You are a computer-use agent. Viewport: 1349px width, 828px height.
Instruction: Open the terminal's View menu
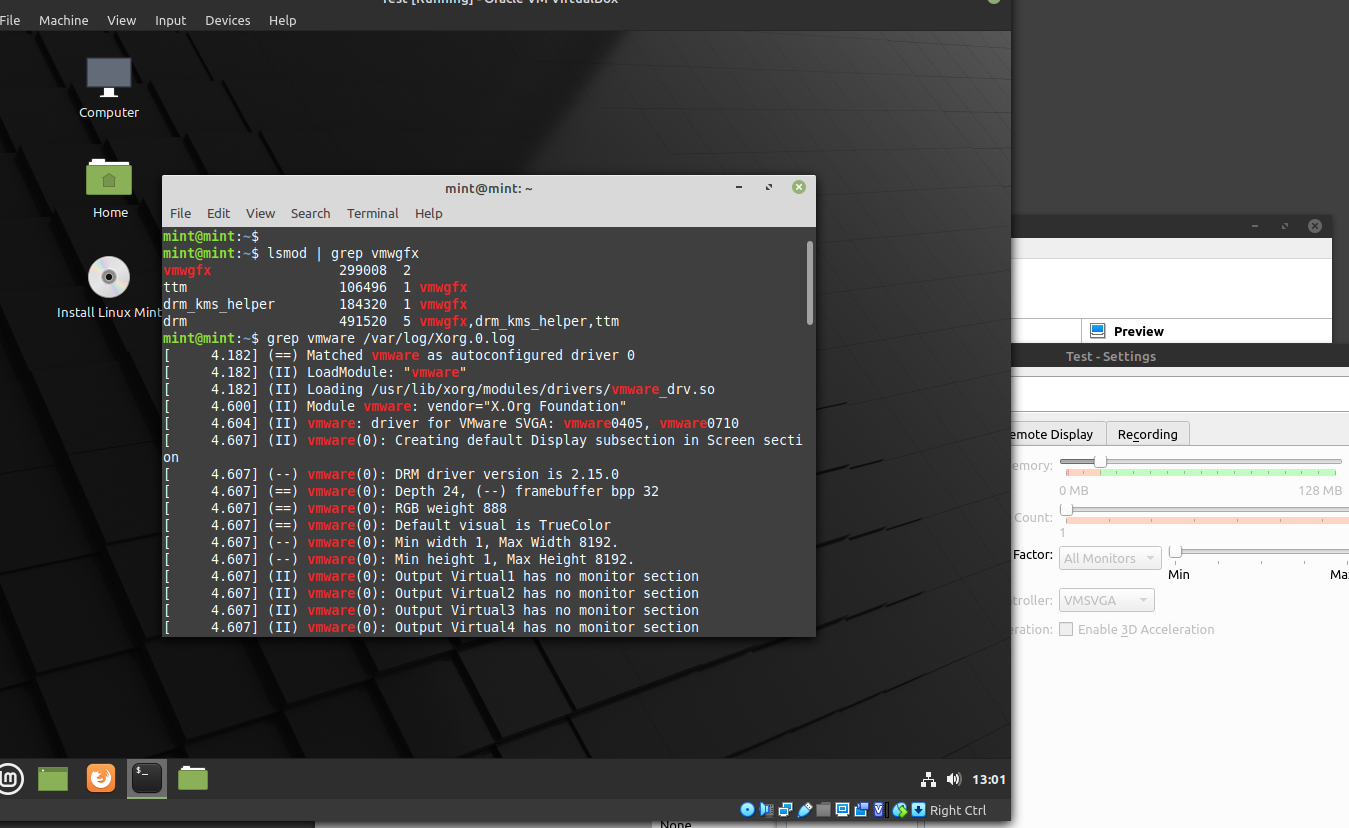click(260, 213)
